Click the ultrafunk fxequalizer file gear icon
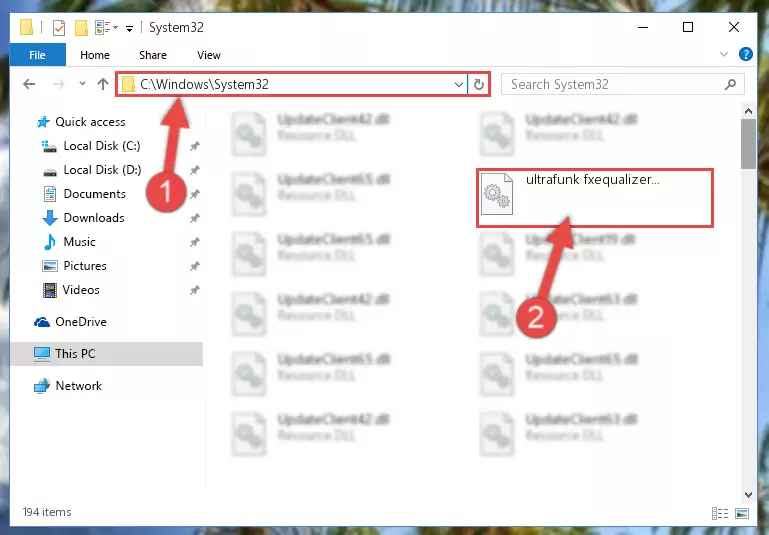The width and height of the screenshot is (769, 535). pyautogui.click(x=497, y=194)
